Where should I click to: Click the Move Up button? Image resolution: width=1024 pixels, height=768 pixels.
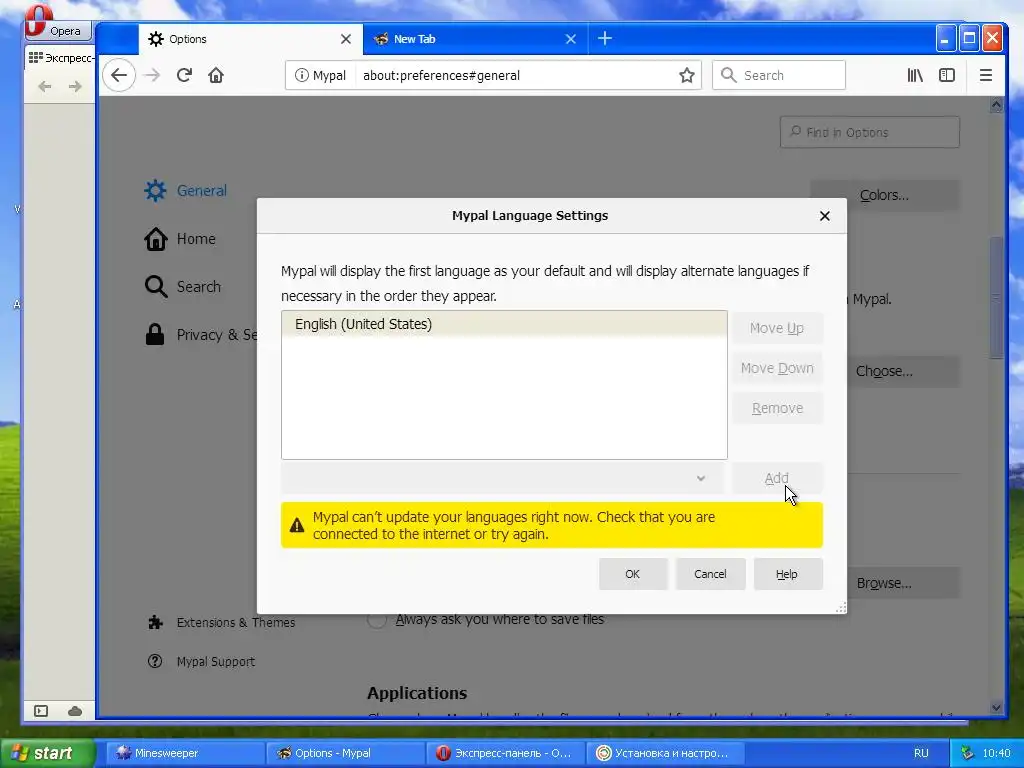click(776, 328)
